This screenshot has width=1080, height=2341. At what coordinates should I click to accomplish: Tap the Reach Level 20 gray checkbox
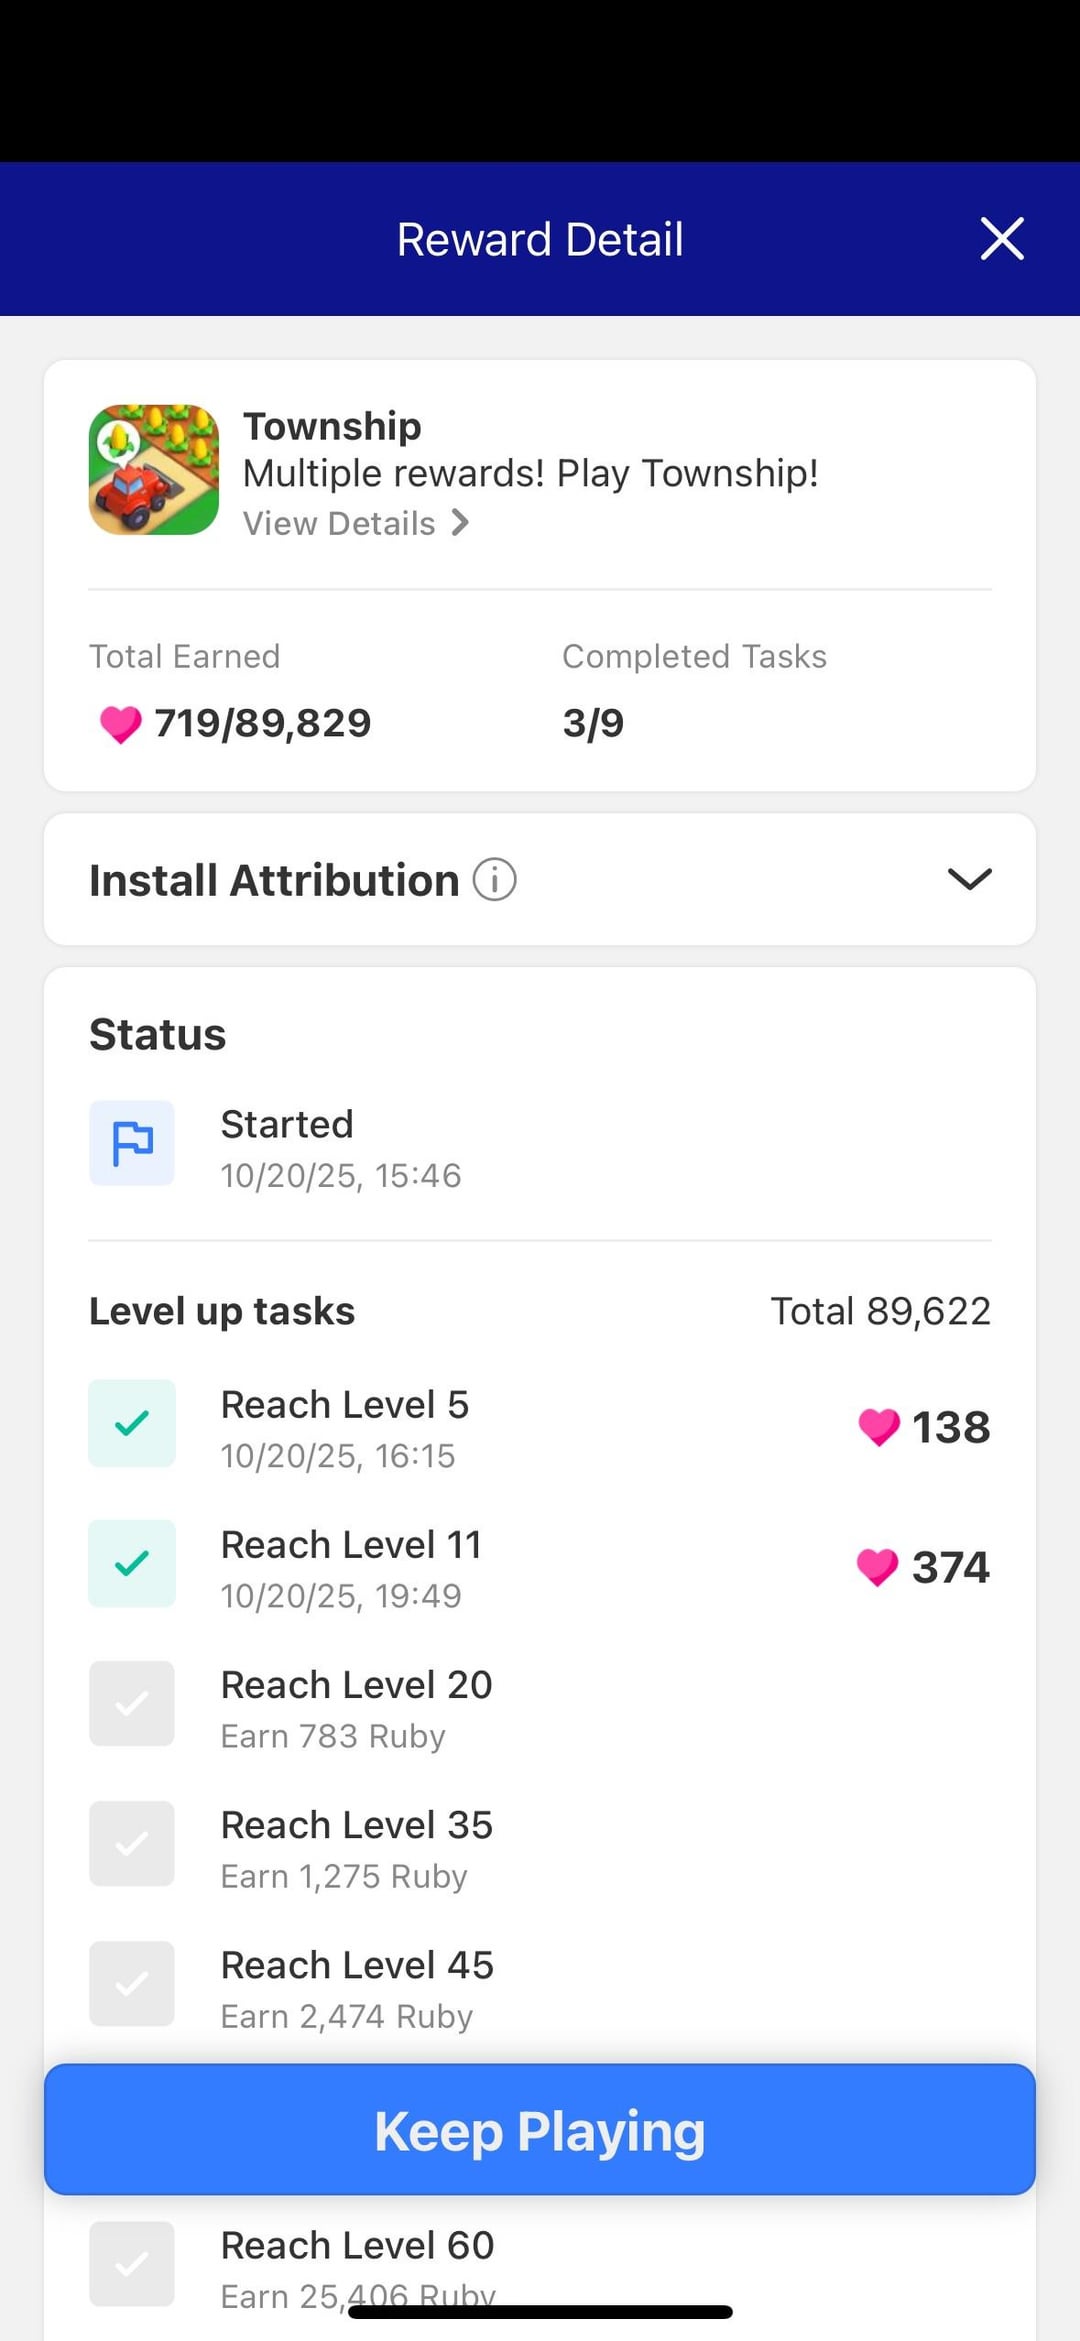click(x=132, y=1703)
